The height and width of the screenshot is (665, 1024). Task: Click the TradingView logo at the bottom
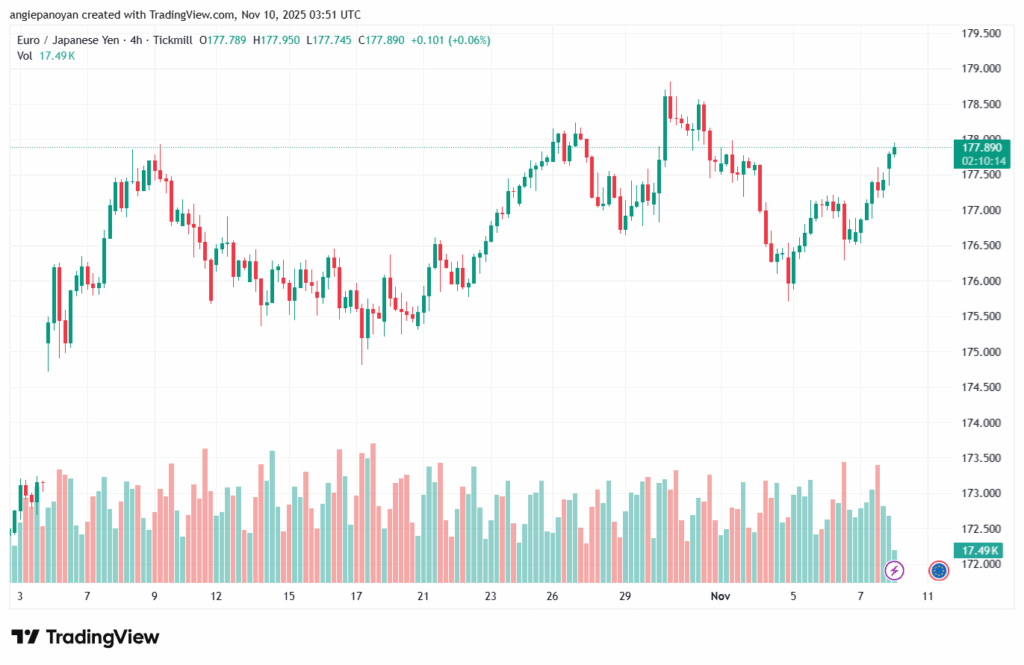85,637
